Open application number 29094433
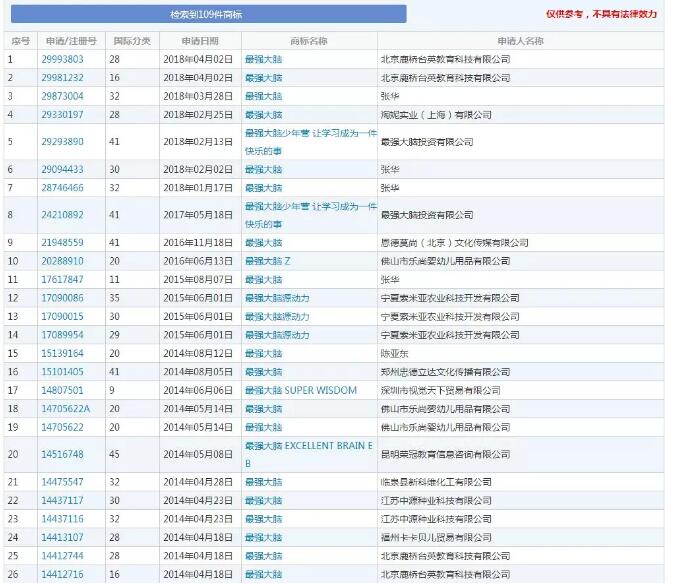Screen dimensions: 676x584 (63, 169)
